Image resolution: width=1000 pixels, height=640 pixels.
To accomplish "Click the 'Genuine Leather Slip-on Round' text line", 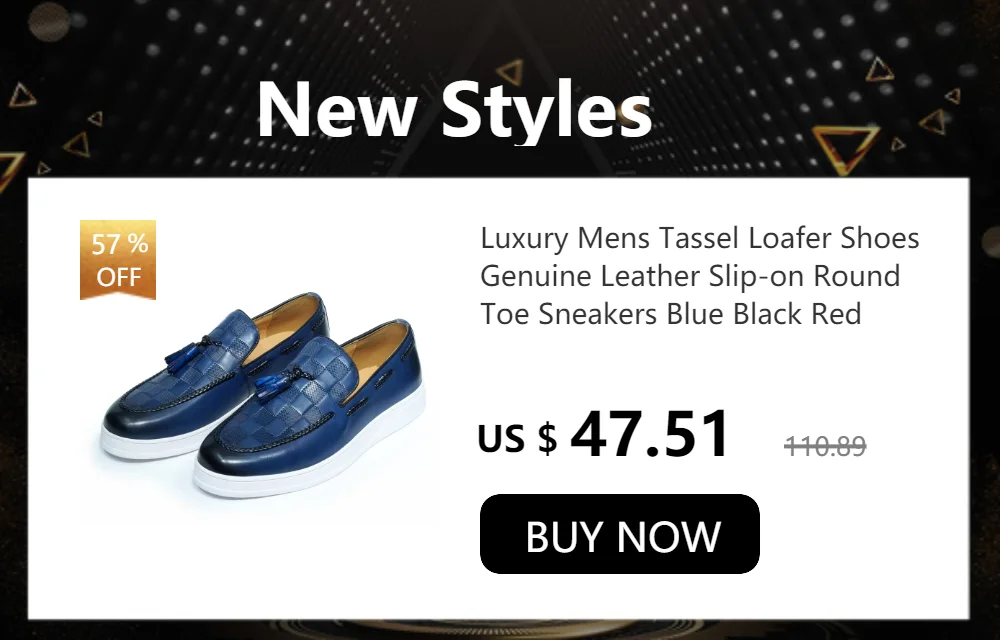I will pos(689,276).
